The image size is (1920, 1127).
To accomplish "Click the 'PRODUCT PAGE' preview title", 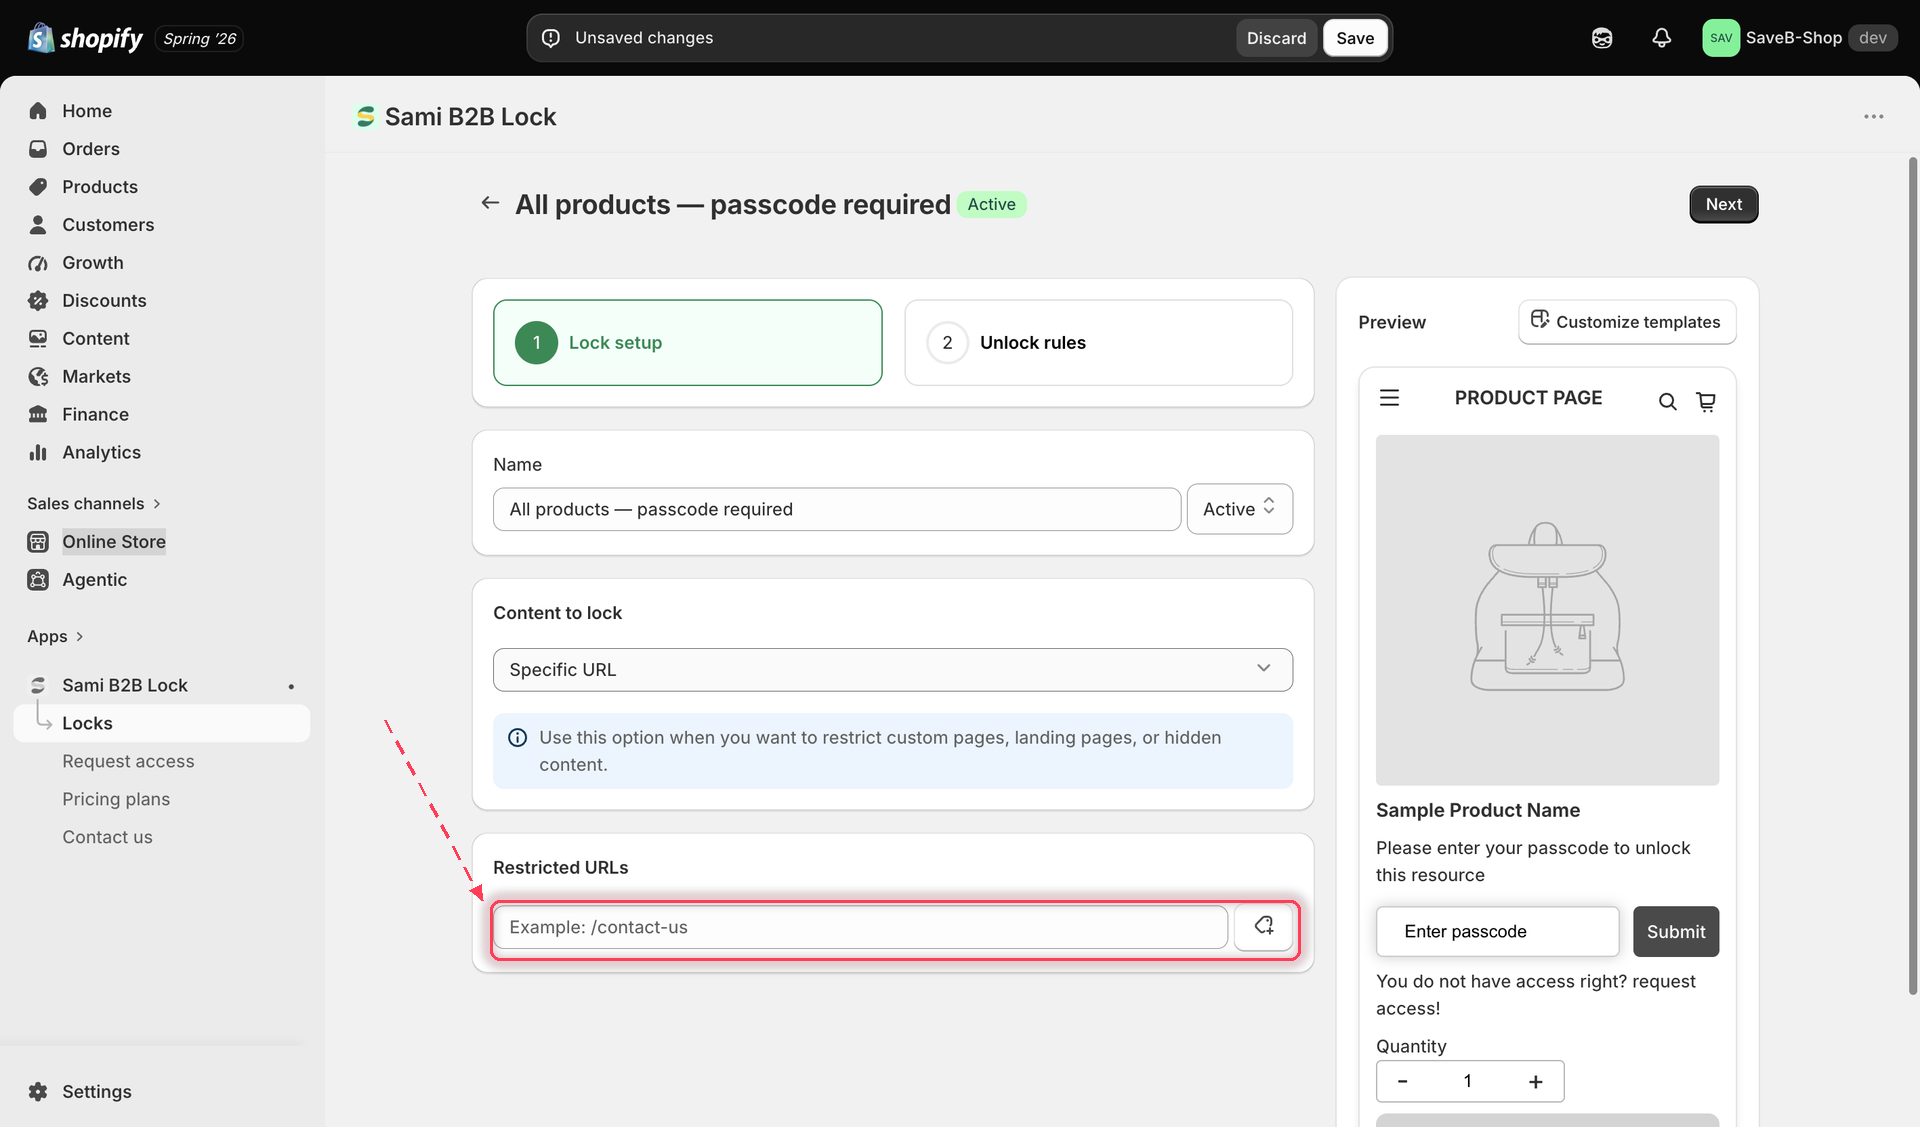I will click(x=1528, y=398).
